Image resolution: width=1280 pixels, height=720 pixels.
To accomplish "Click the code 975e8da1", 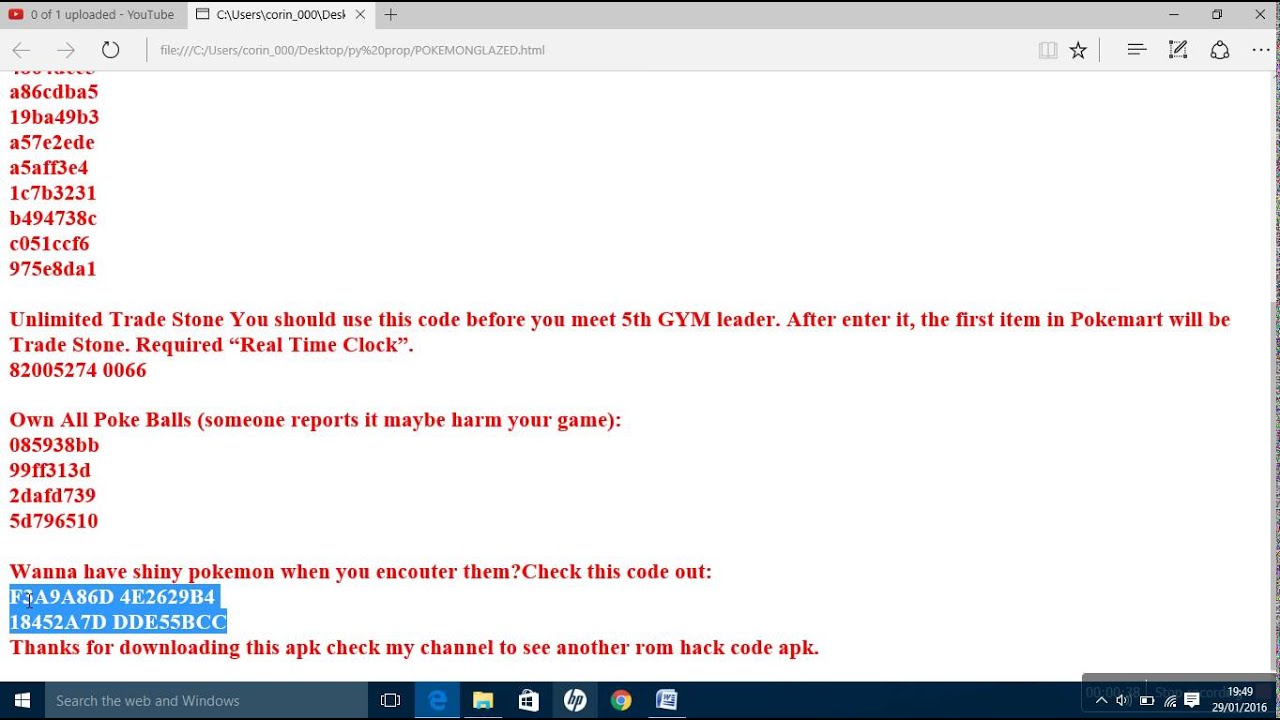I will 53,269.
